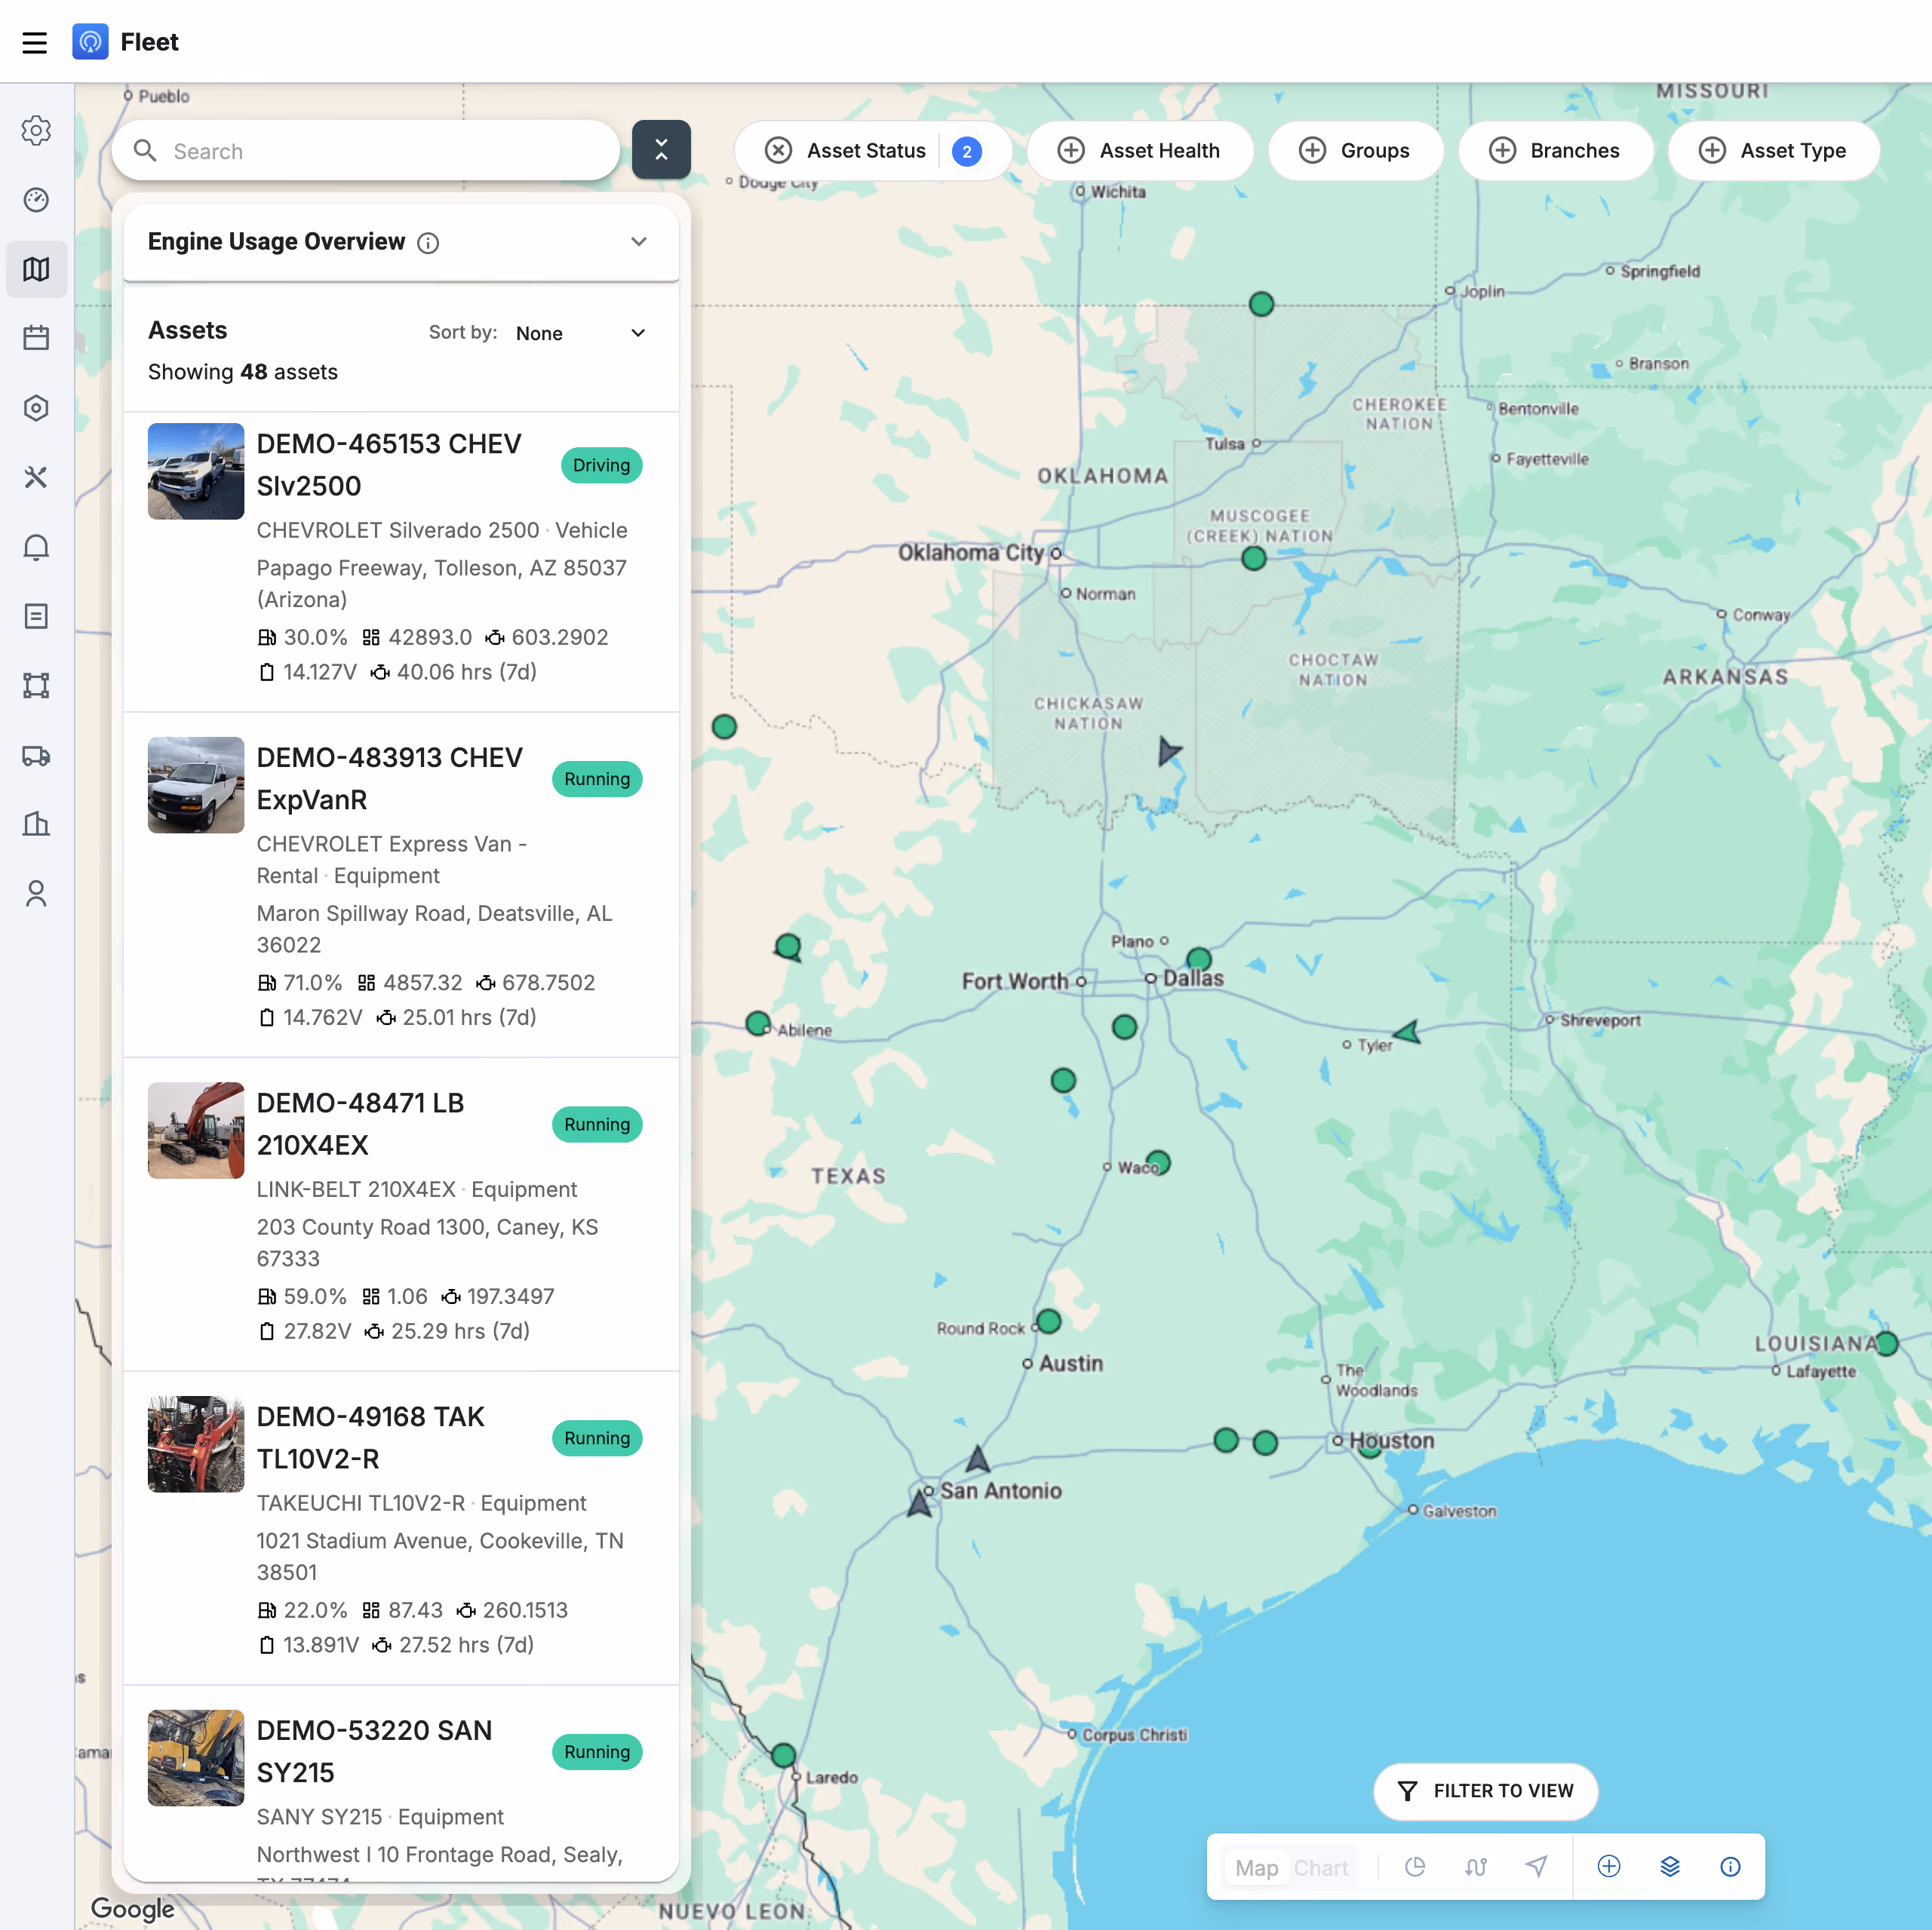Open the DEMO-49168 TAK TL10V2-R thumbnail
1932x1930 pixels.
click(x=196, y=1445)
